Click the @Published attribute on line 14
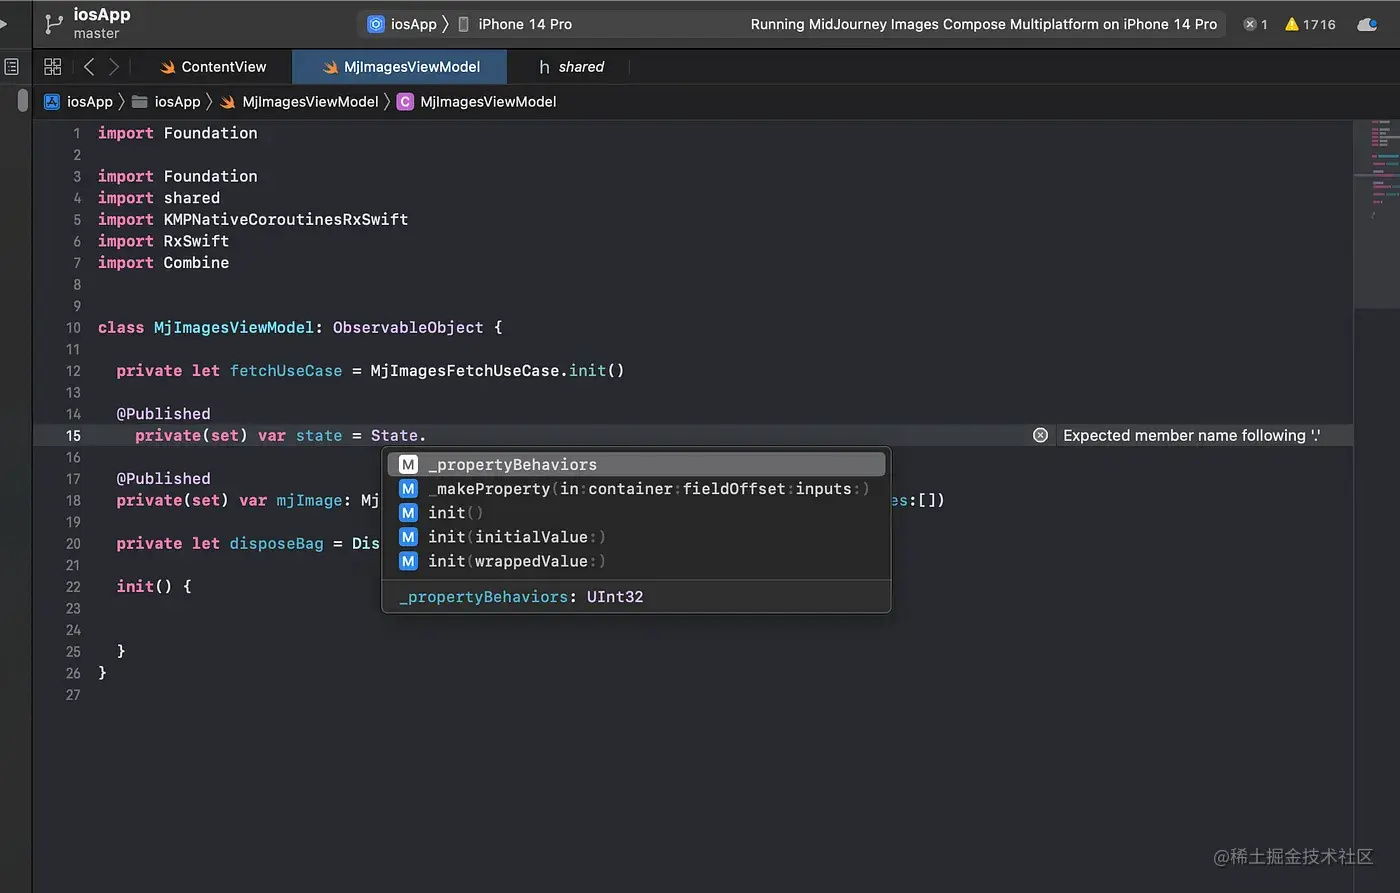Viewport: 1400px width, 893px height. (x=163, y=413)
